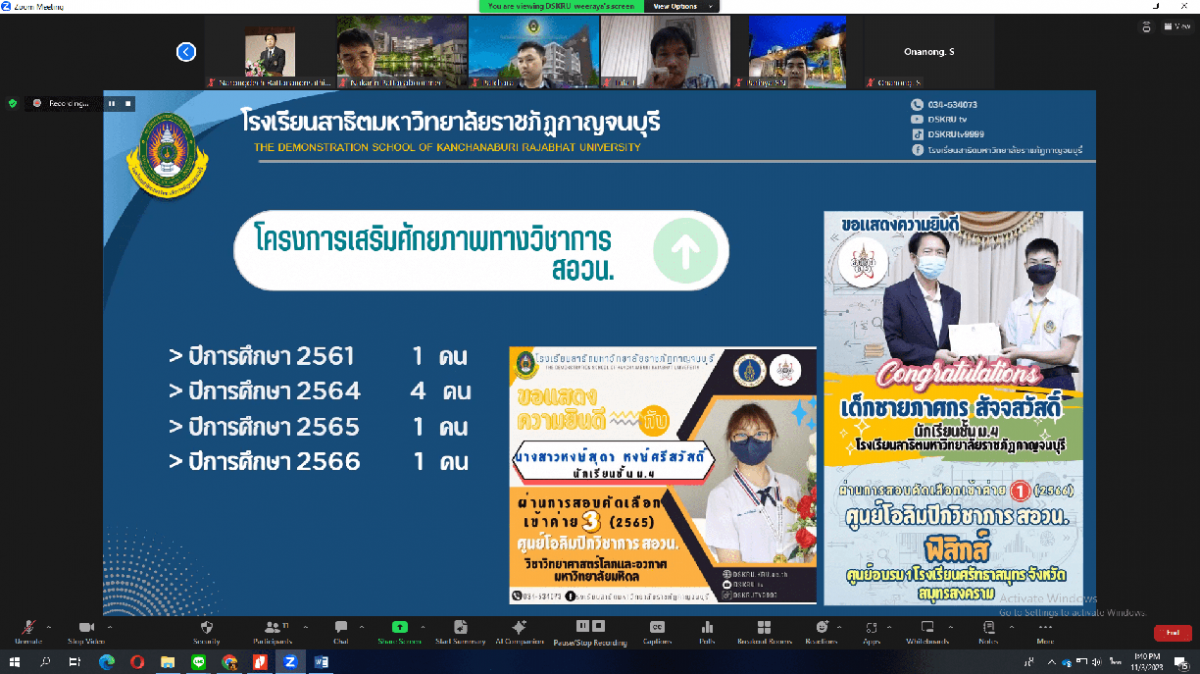Click the Windows Start button

coord(17,662)
